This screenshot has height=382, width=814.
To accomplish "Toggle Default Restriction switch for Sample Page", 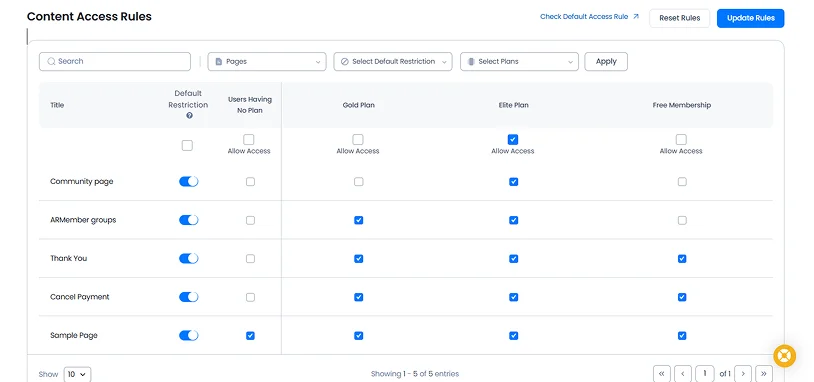I will [x=188, y=335].
